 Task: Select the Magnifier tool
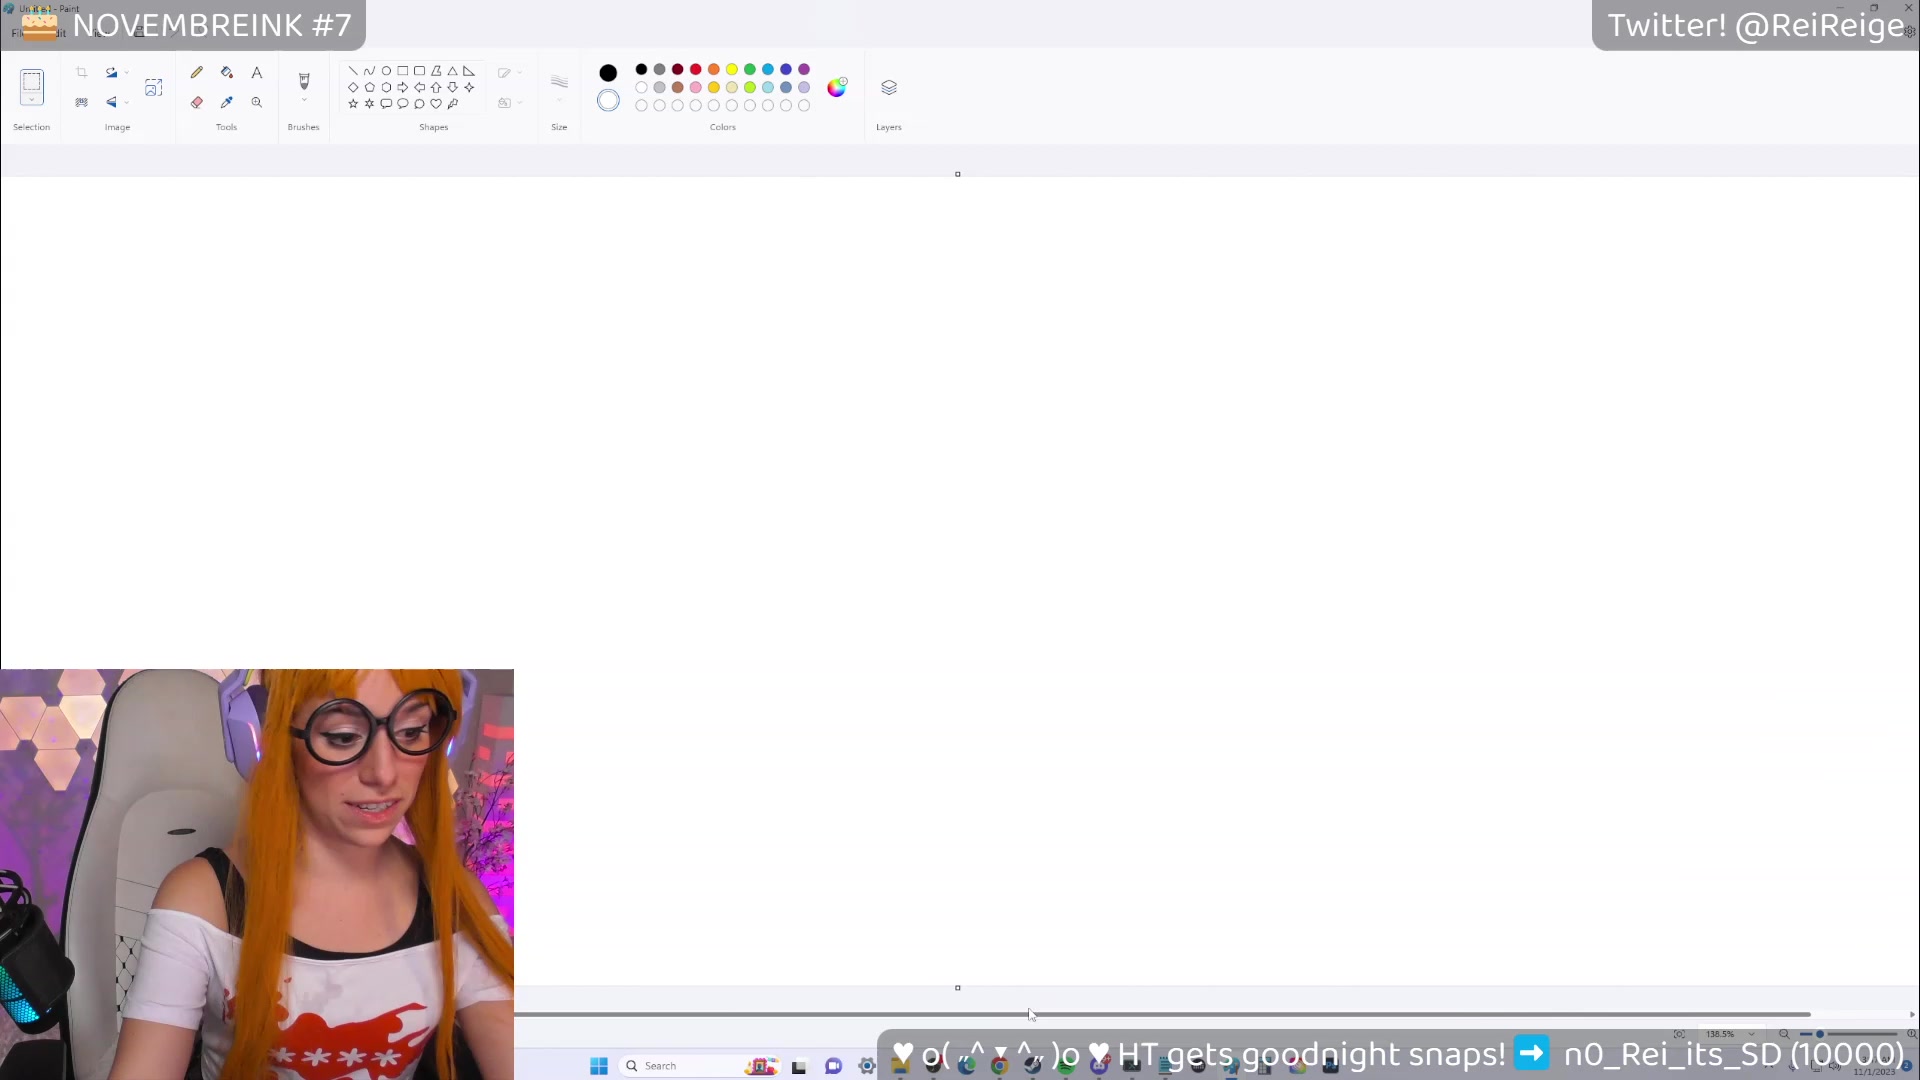(257, 102)
